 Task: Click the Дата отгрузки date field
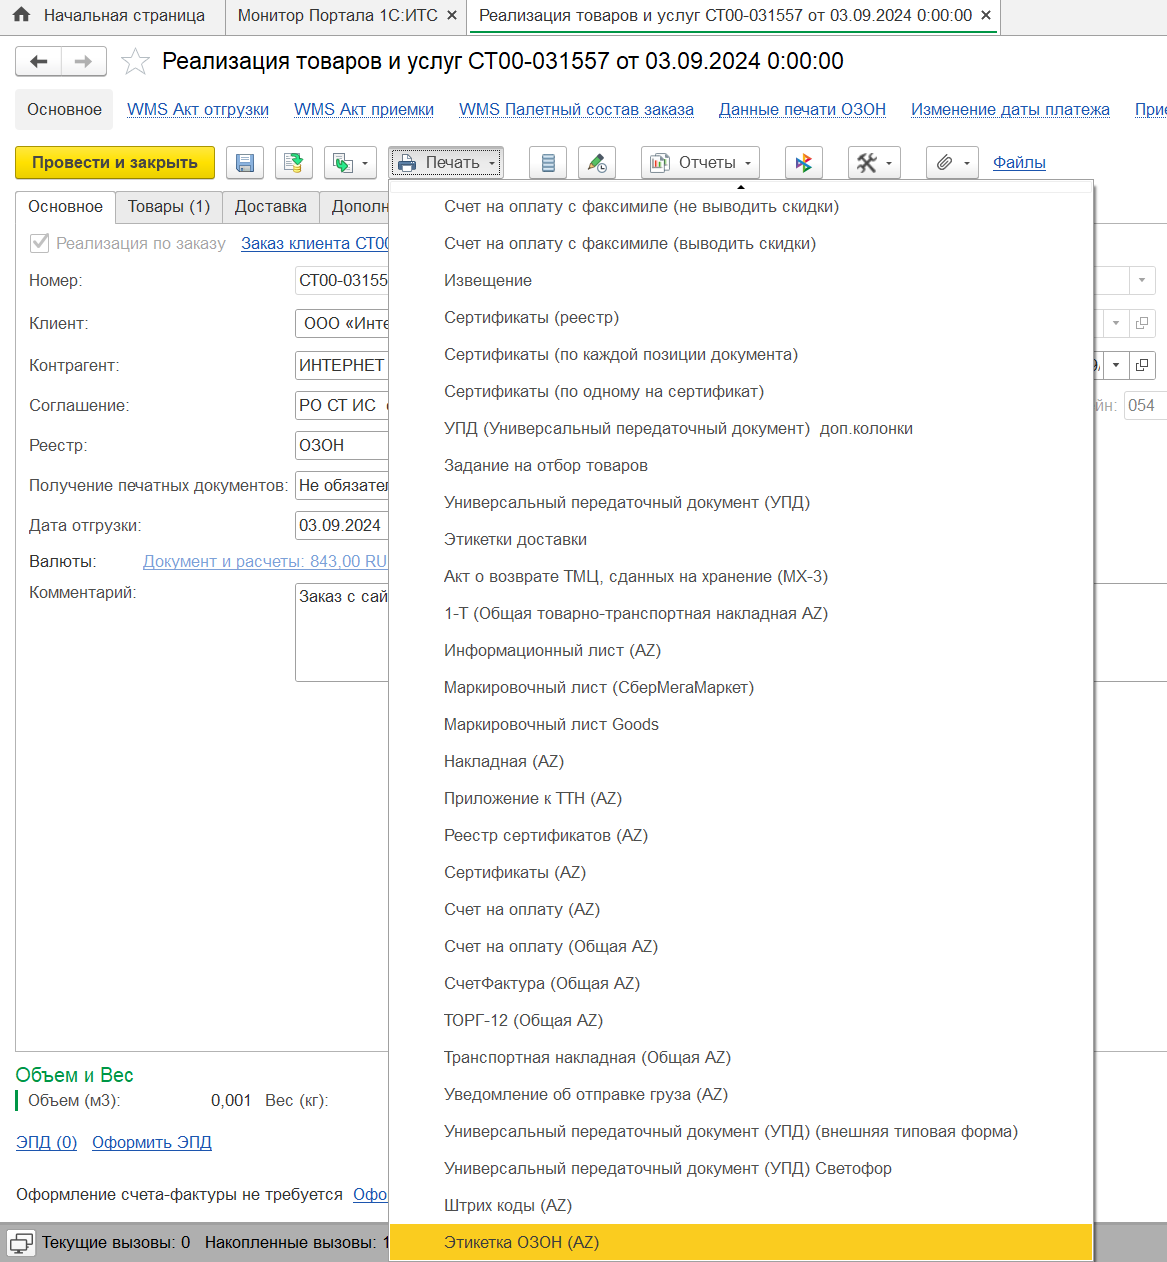point(341,525)
